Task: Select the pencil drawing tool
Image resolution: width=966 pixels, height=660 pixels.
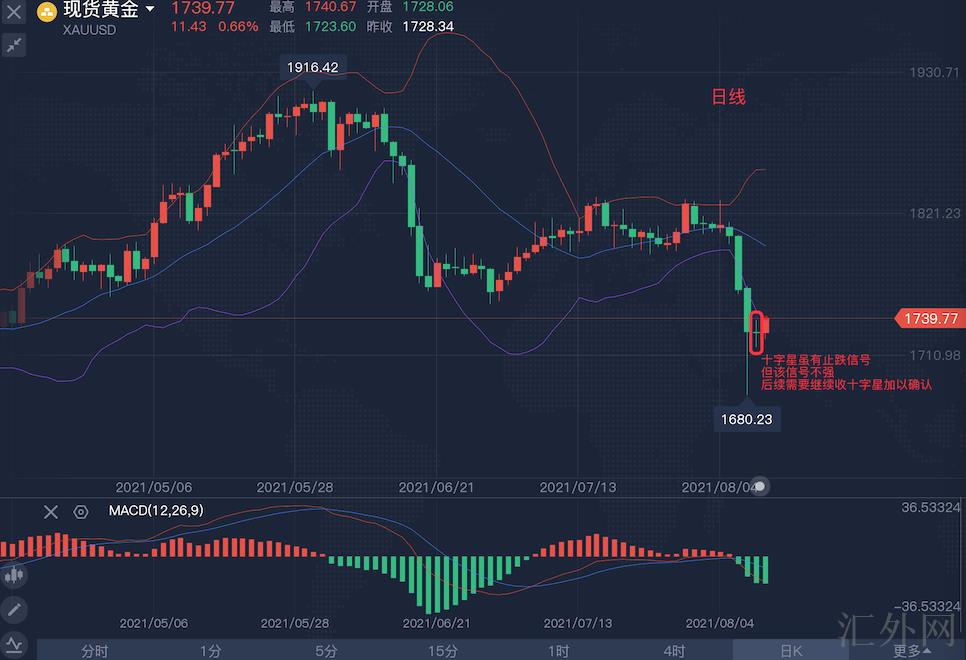Action: pyautogui.click(x=14, y=608)
